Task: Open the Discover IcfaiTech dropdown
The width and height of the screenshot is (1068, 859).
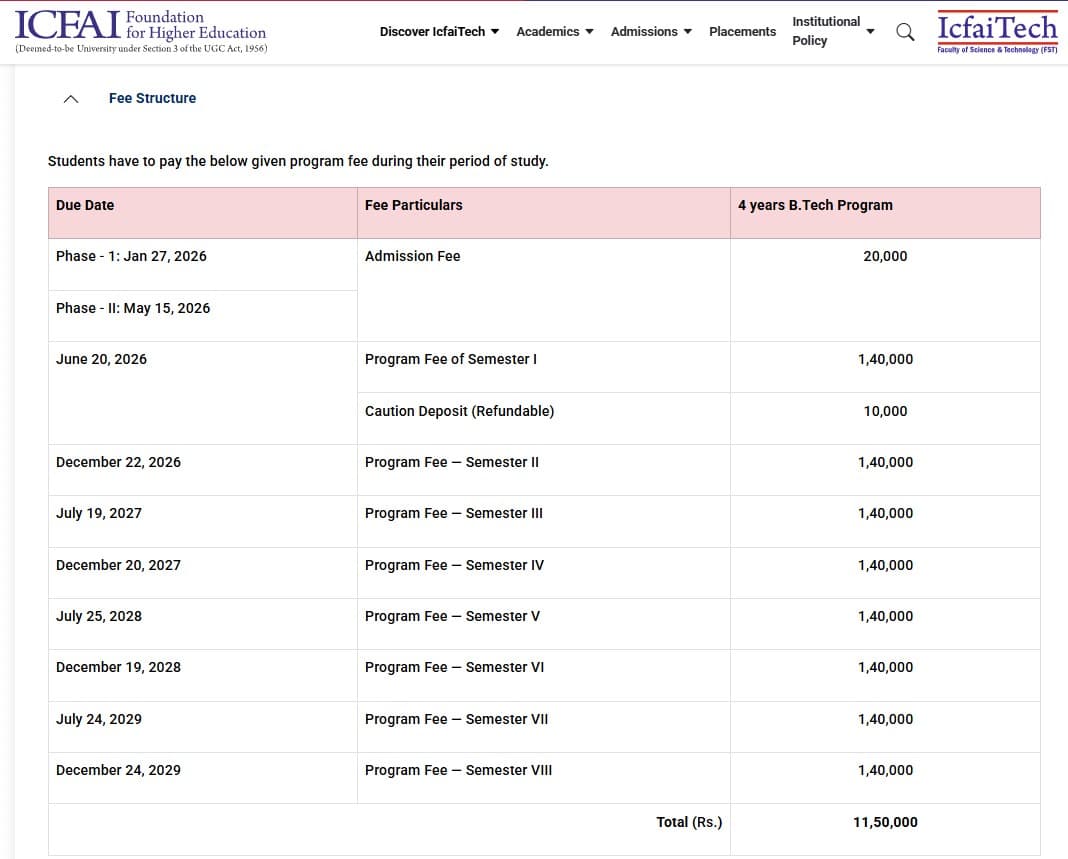Action: 430,31
